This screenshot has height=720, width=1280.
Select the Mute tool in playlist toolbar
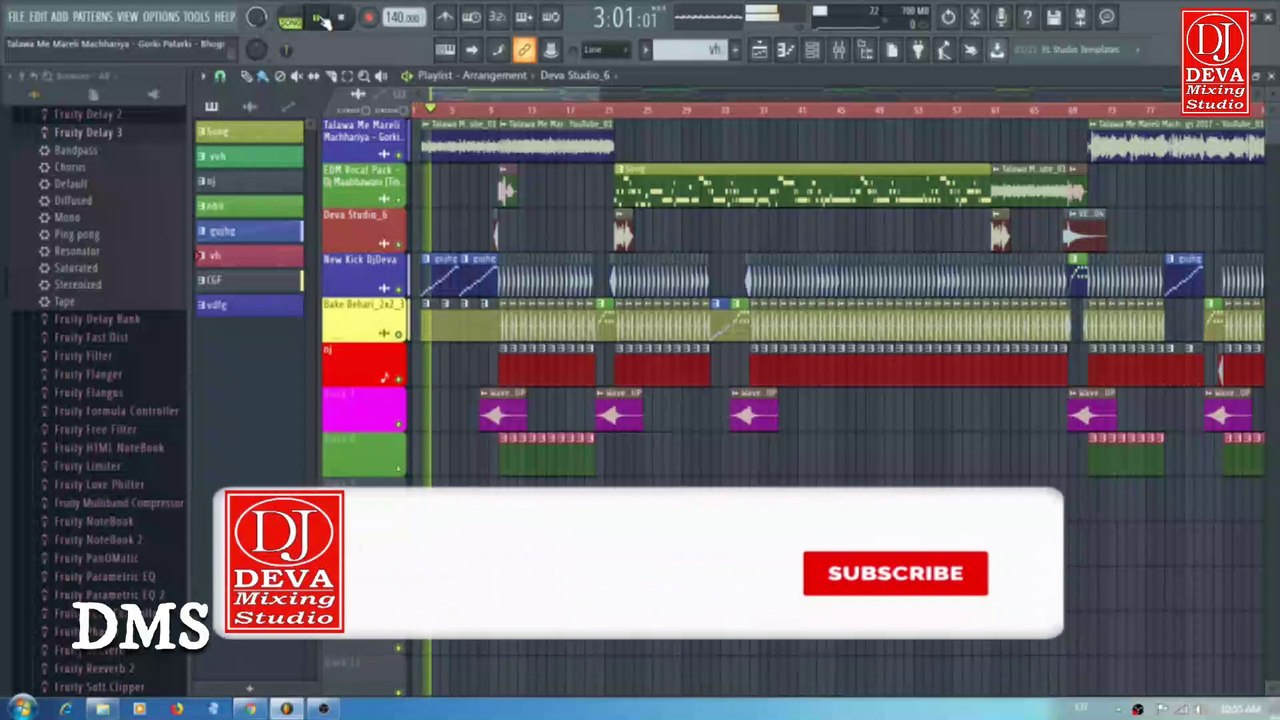[296, 76]
